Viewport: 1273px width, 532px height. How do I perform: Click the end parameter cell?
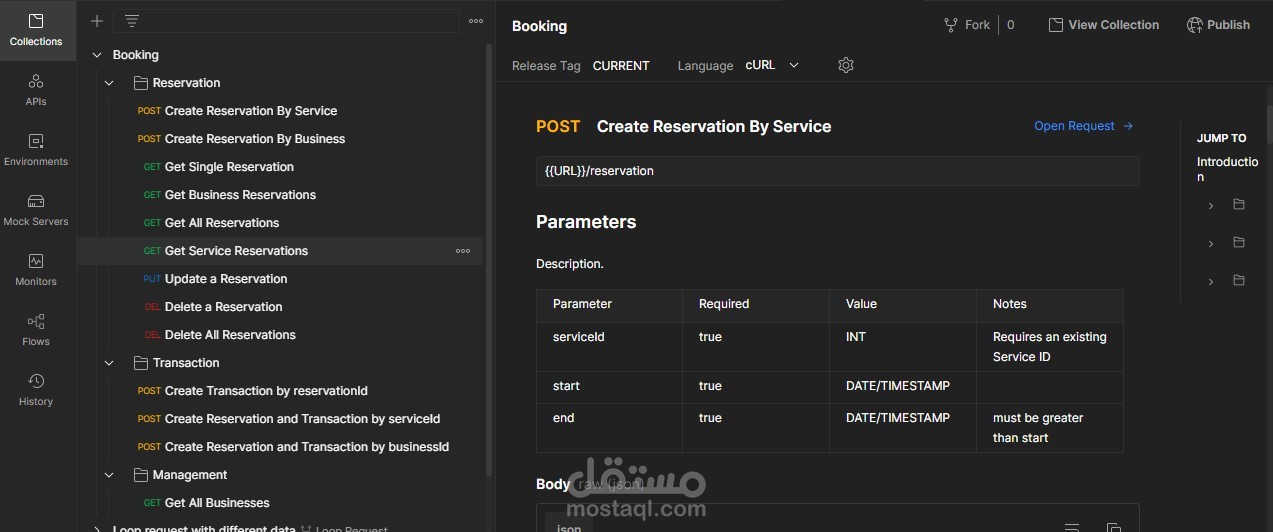tap(610, 428)
